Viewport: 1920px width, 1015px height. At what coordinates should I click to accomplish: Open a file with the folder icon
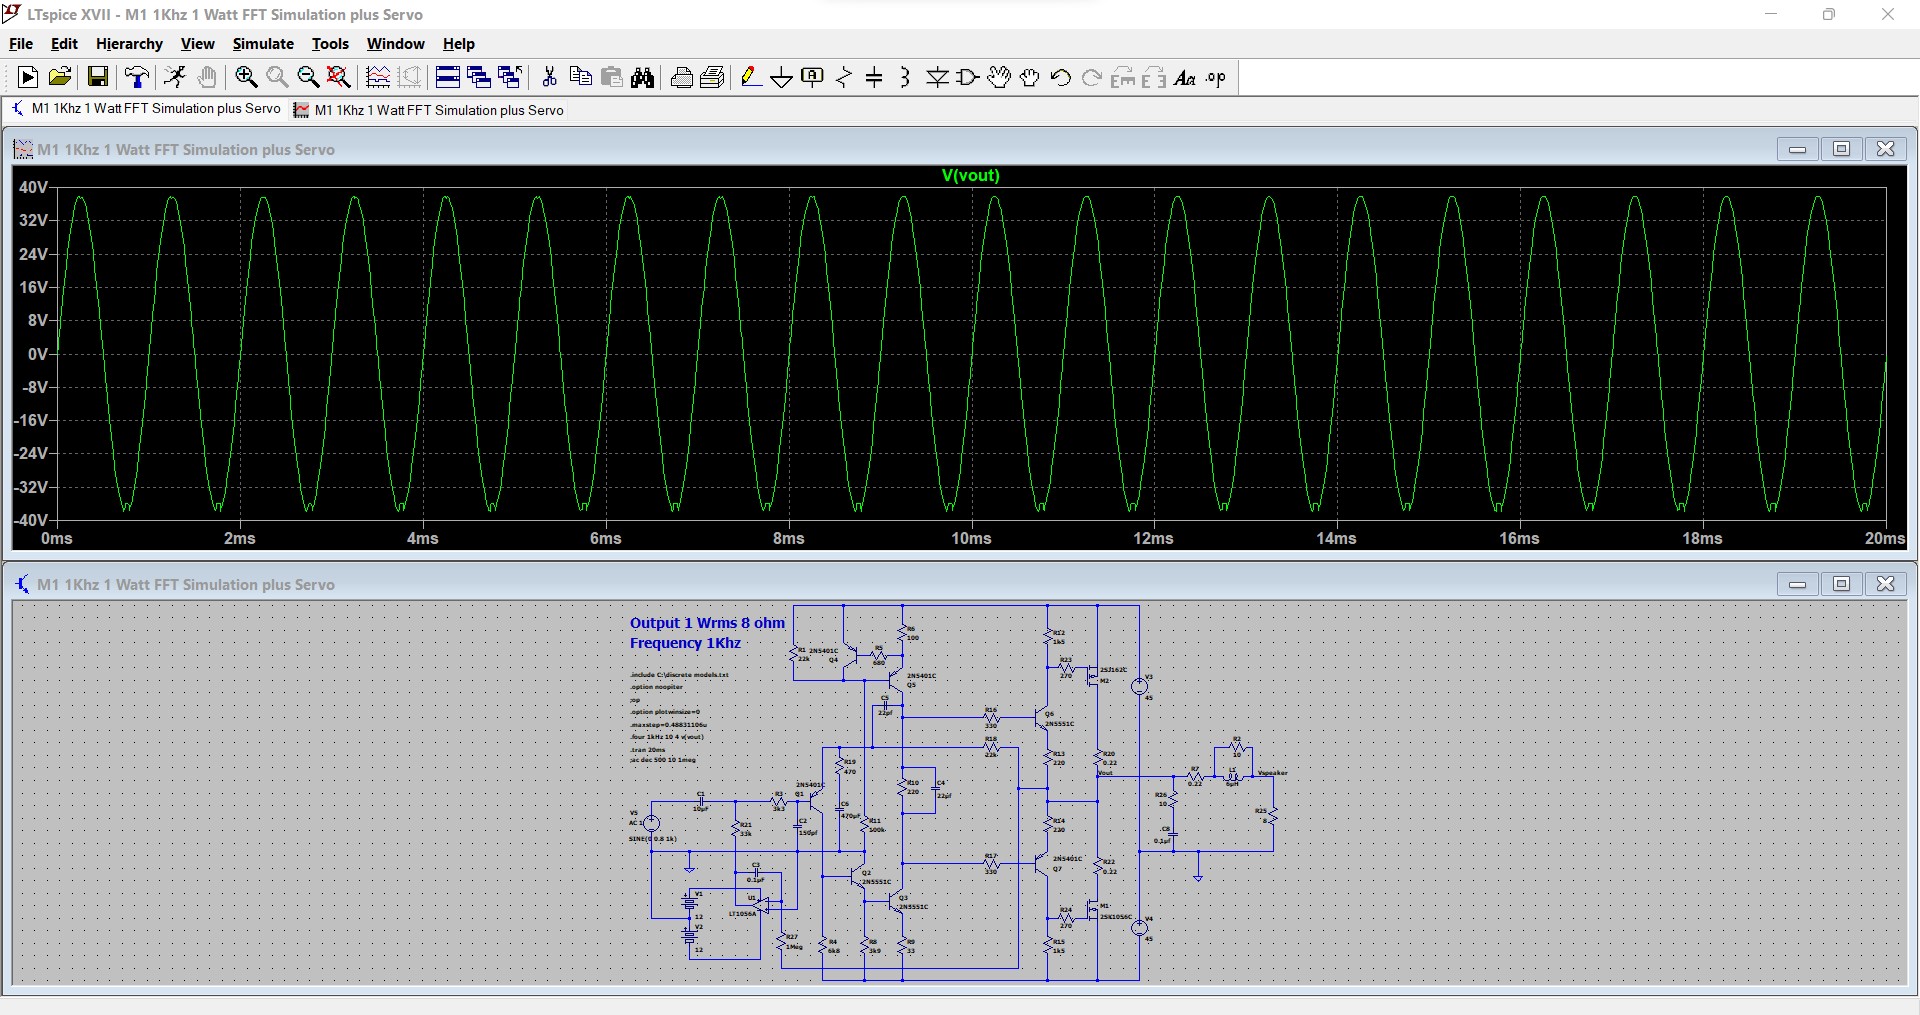pos(60,77)
